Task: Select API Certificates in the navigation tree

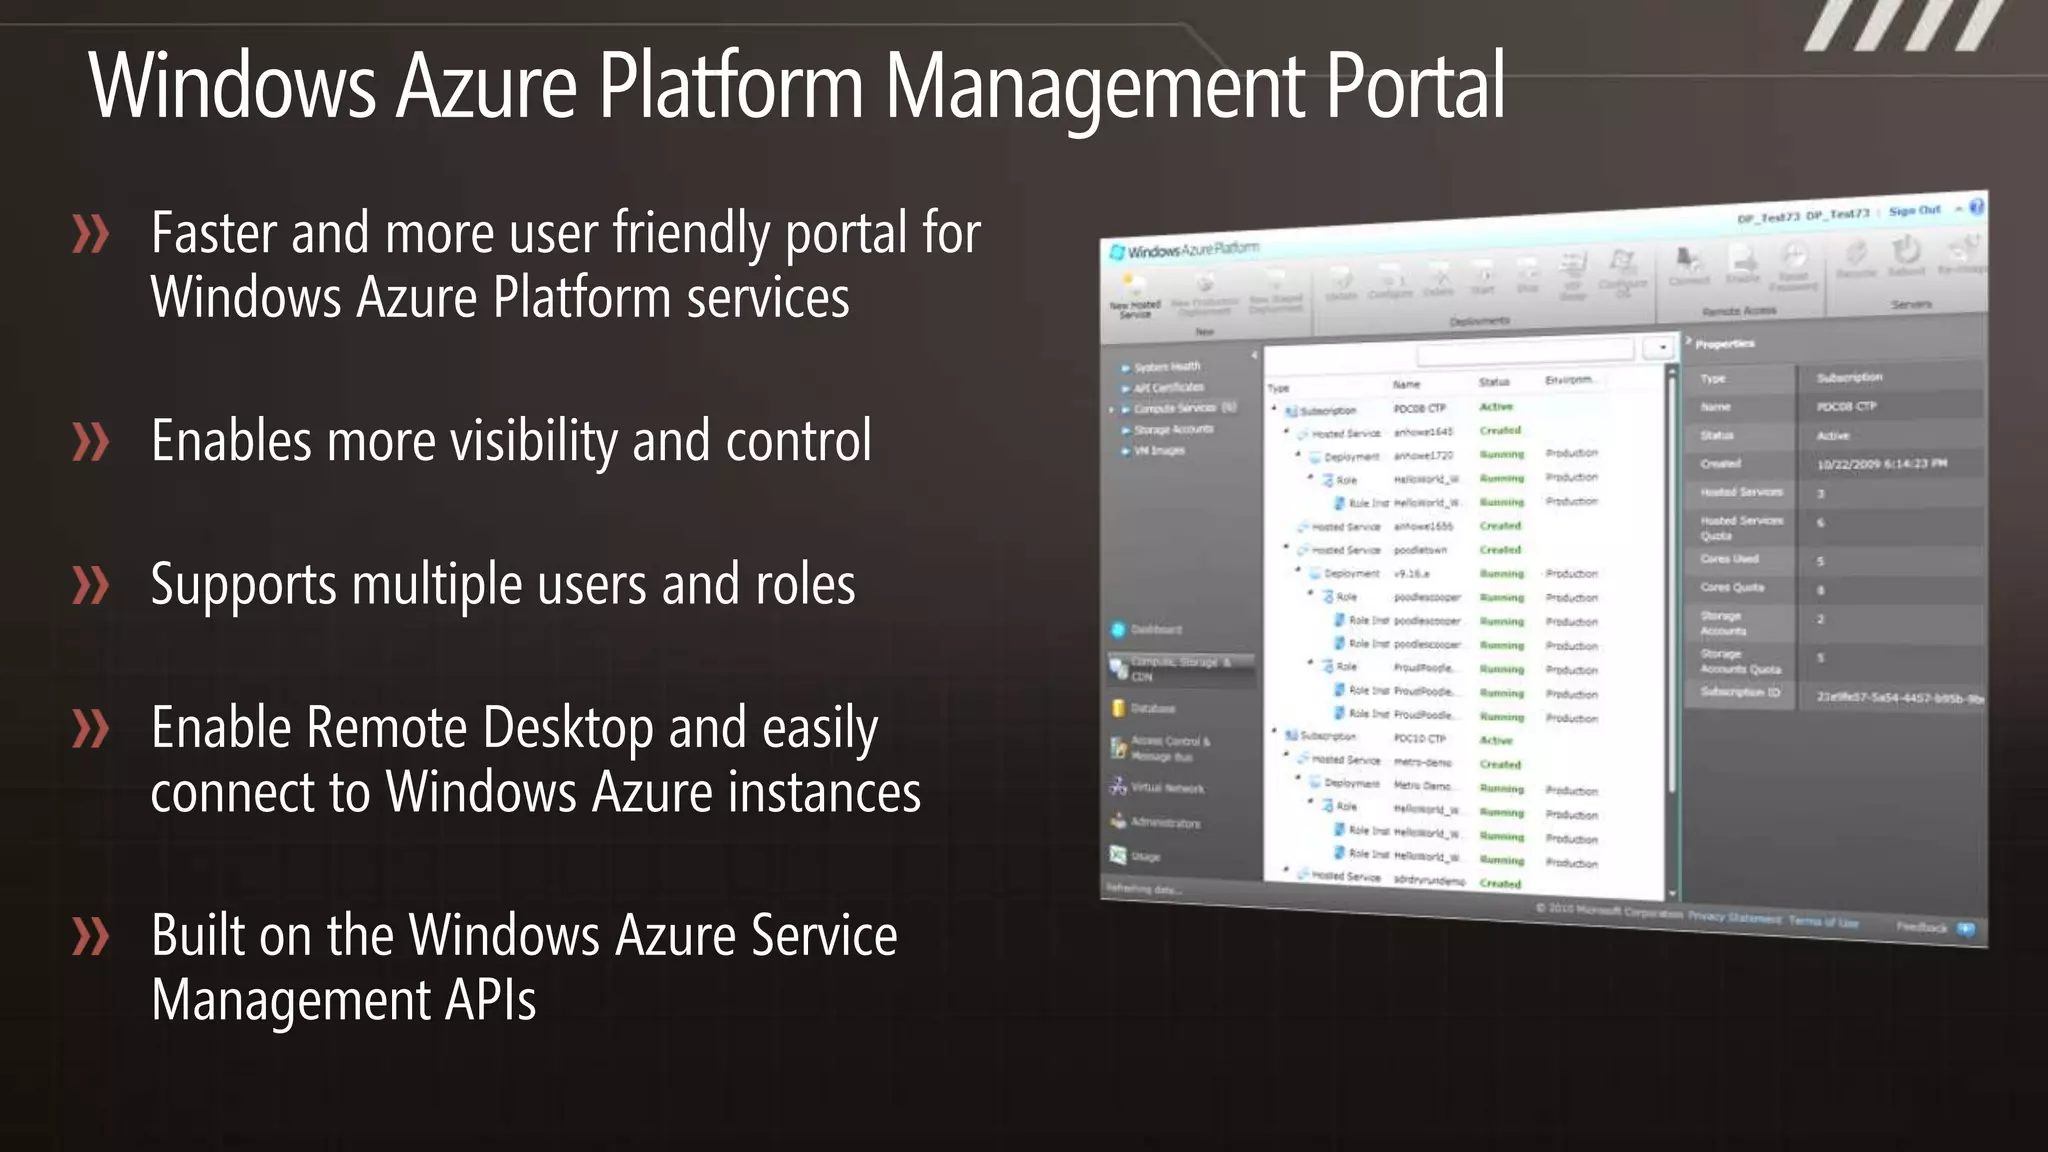Action: coord(1163,387)
